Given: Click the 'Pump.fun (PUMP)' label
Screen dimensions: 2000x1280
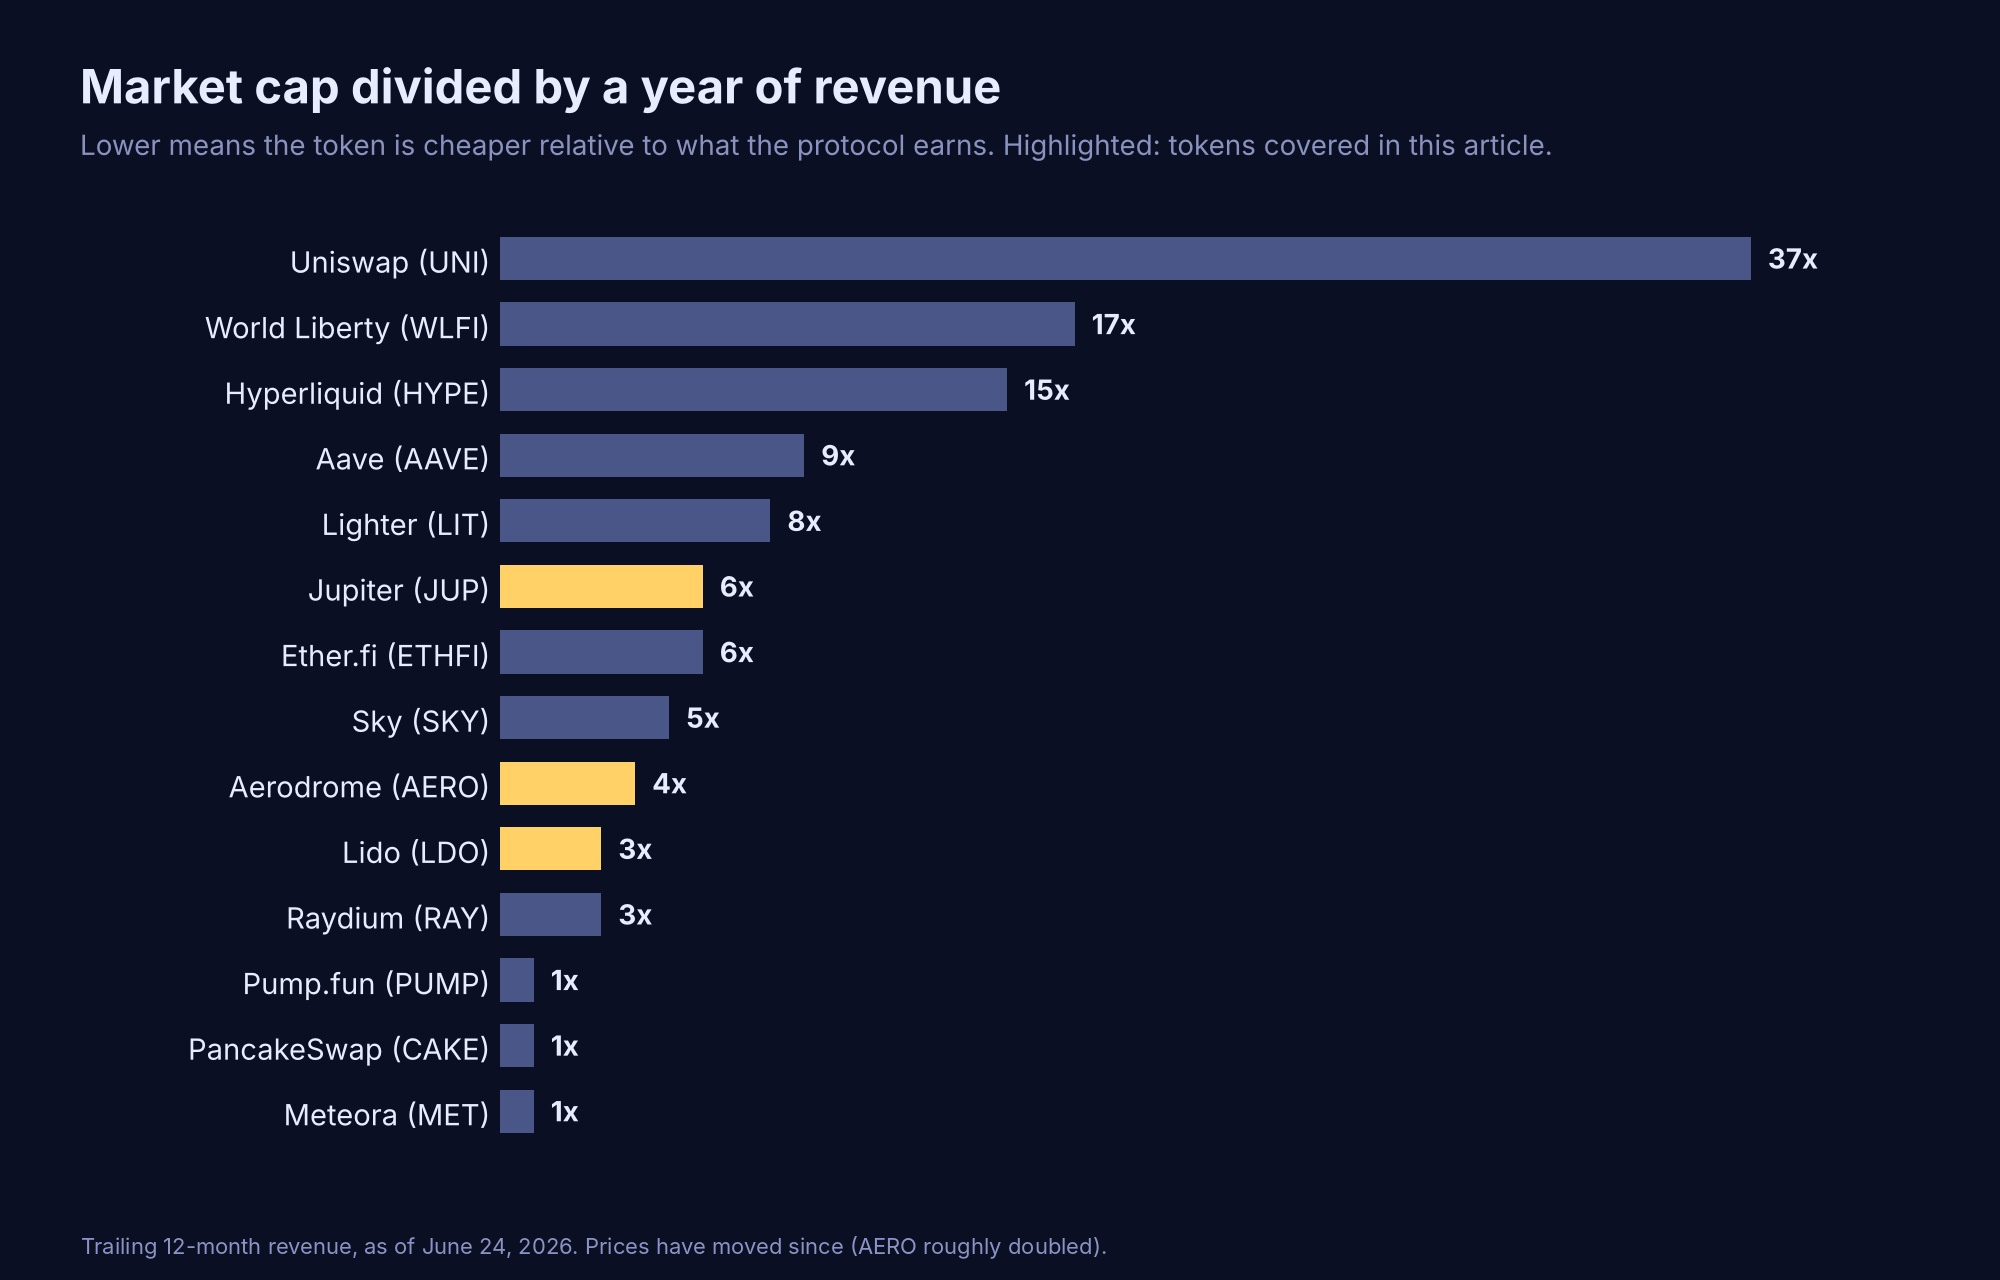Looking at the screenshot, I should tap(366, 984).
